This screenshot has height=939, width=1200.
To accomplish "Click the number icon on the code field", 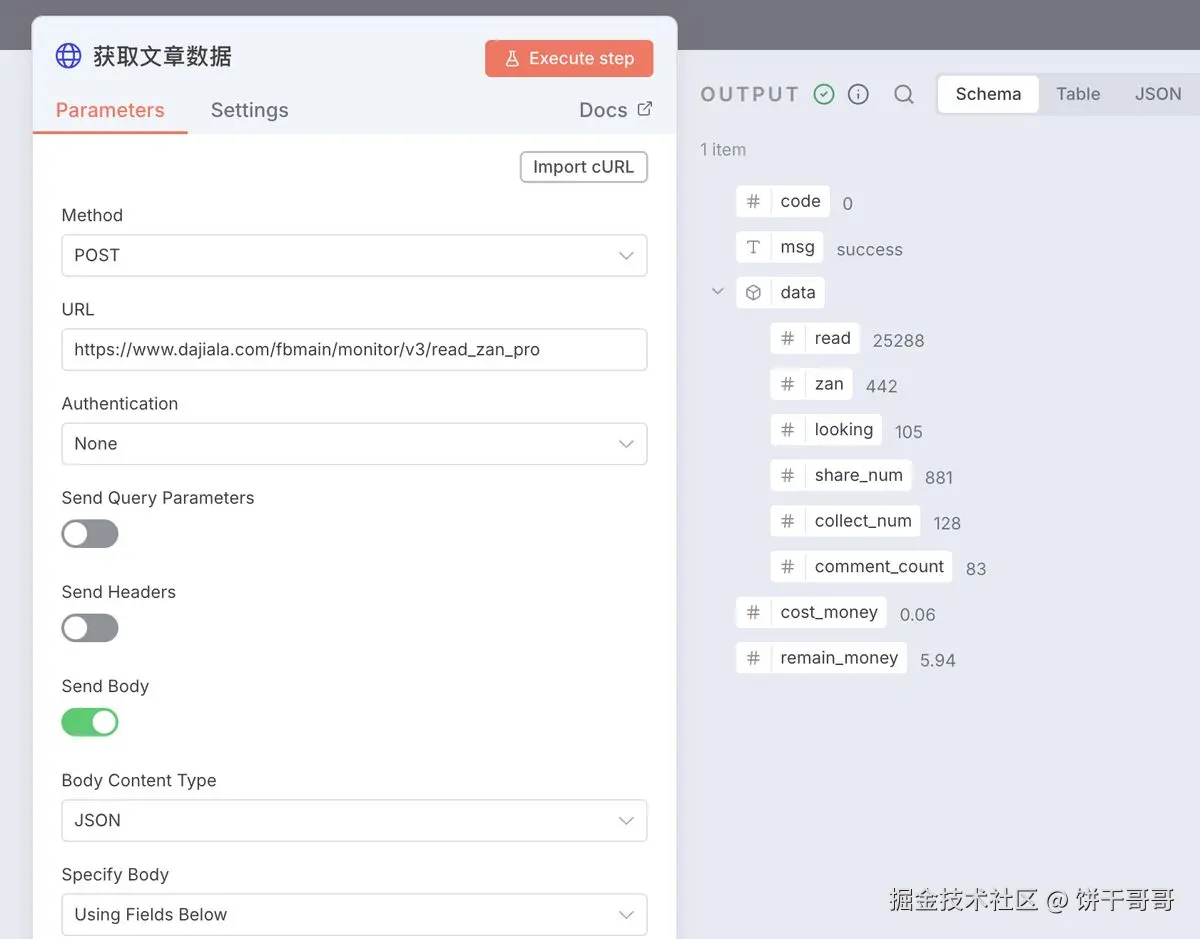I will click(753, 201).
